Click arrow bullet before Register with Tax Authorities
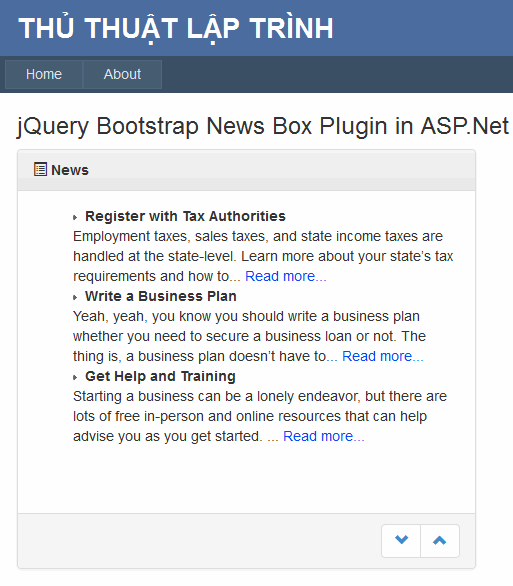 [75, 217]
